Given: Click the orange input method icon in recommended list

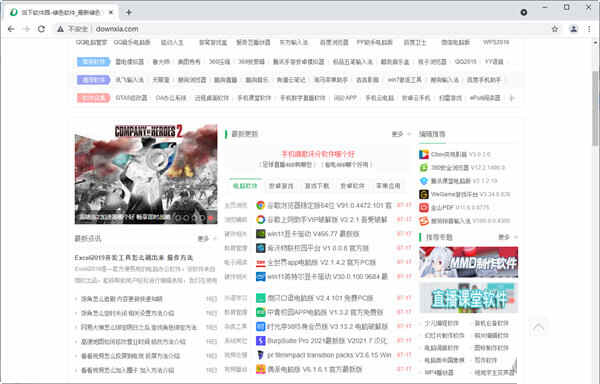Looking at the screenshot, I should [424, 221].
